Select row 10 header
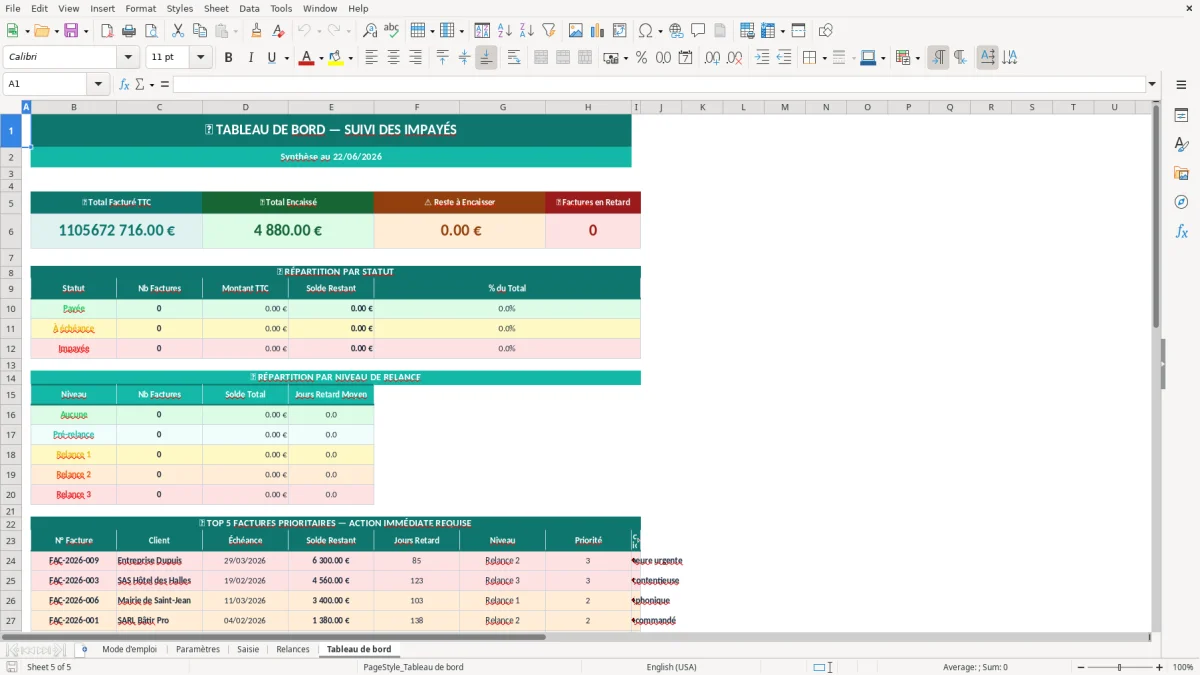Image resolution: width=1200 pixels, height=675 pixels. 11,309
